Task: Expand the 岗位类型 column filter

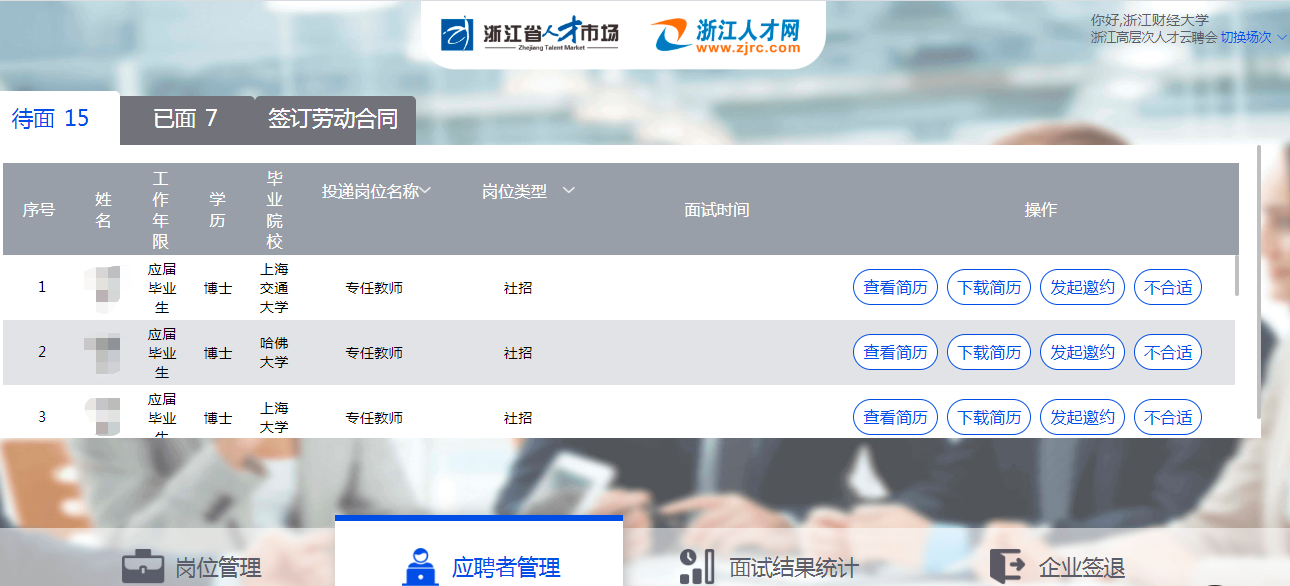Action: click(569, 191)
